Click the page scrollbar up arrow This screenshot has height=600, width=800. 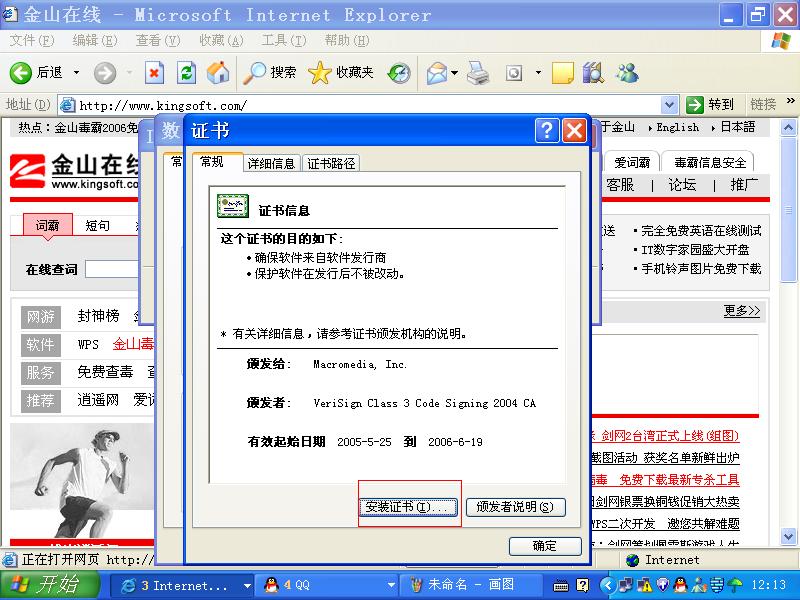(x=788, y=127)
